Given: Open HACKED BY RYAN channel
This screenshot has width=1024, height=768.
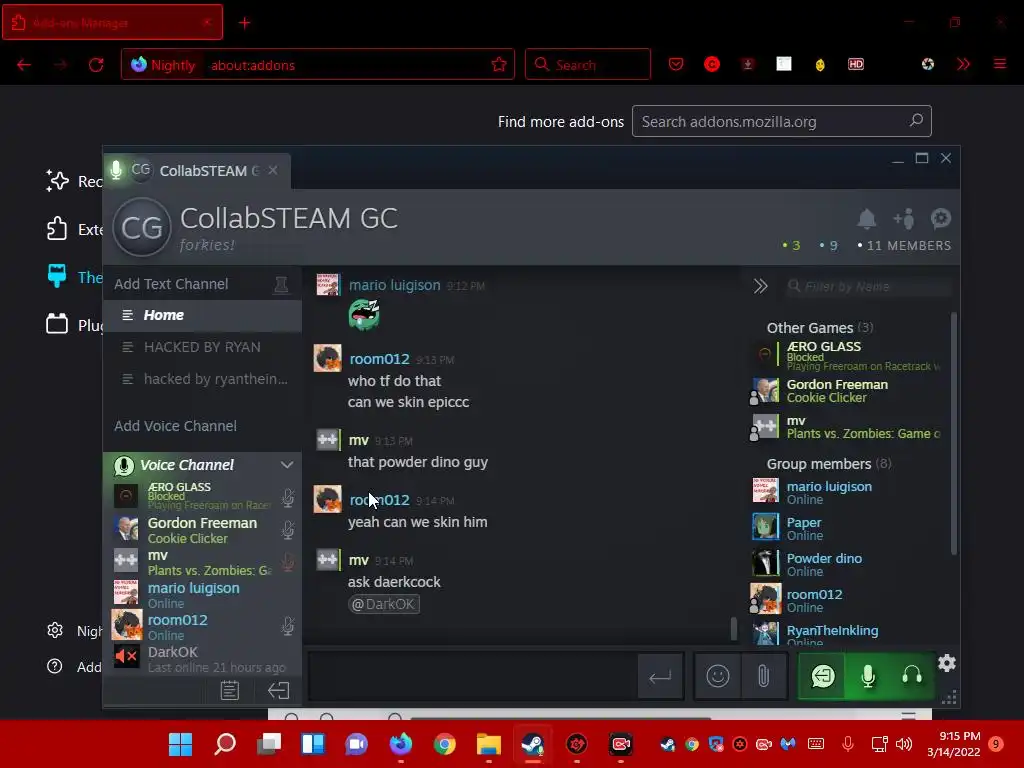Looking at the screenshot, I should 202,347.
